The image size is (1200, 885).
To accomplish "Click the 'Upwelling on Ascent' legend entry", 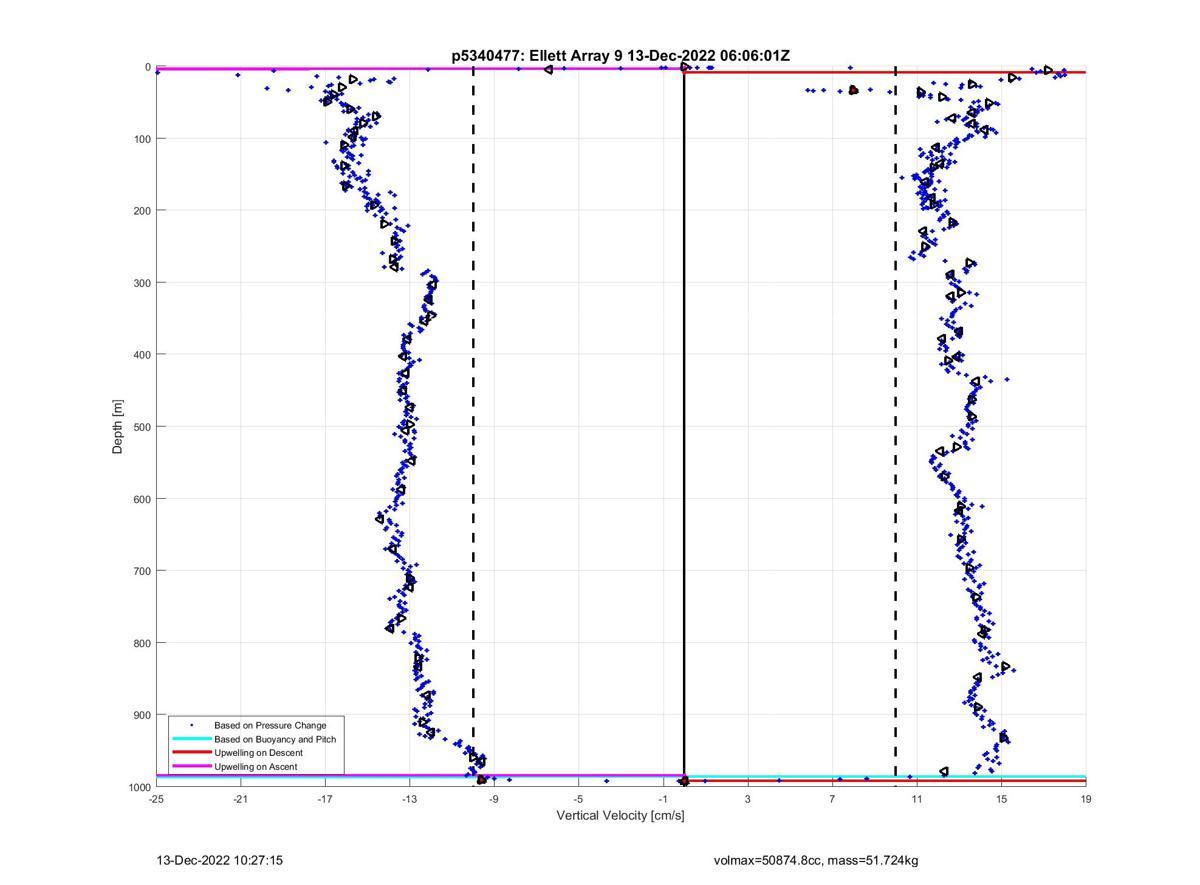I will pyautogui.click(x=255, y=767).
